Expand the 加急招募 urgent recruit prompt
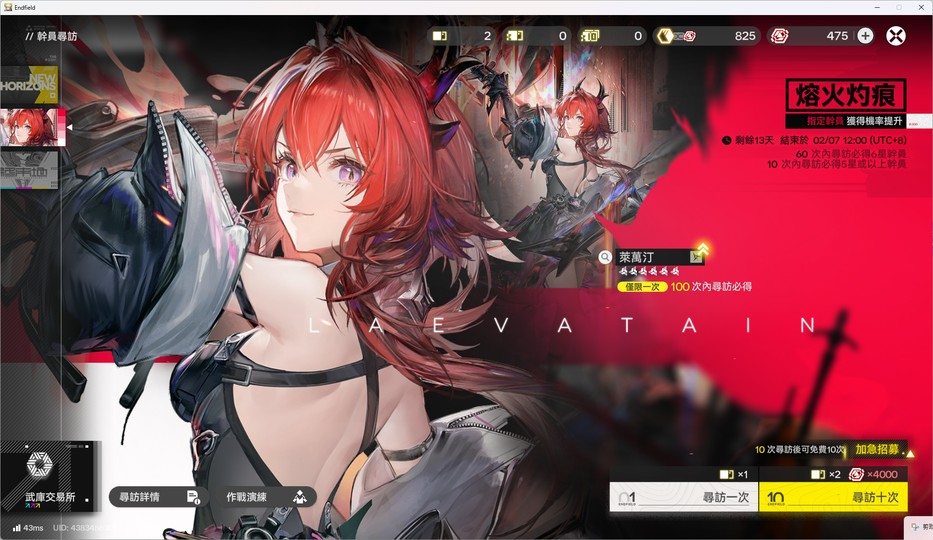 pyautogui.click(x=881, y=450)
